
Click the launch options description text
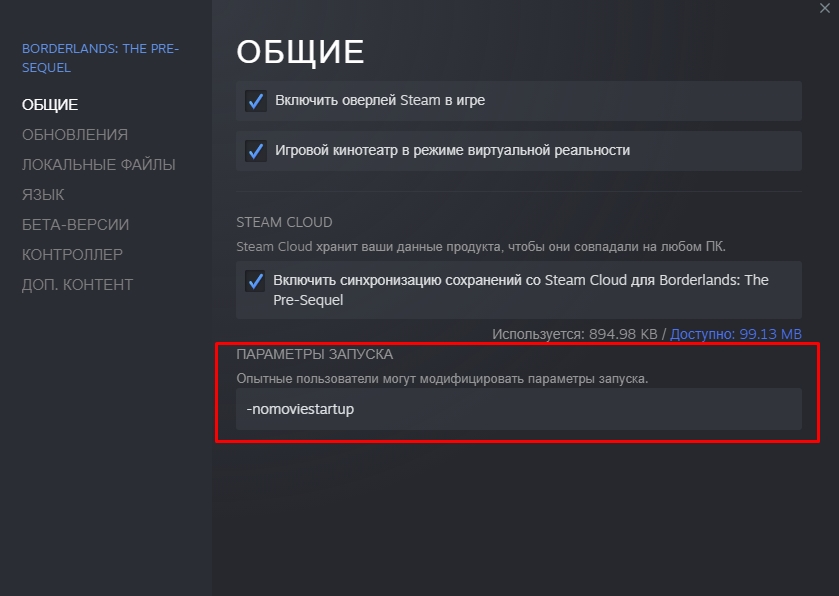coord(442,378)
